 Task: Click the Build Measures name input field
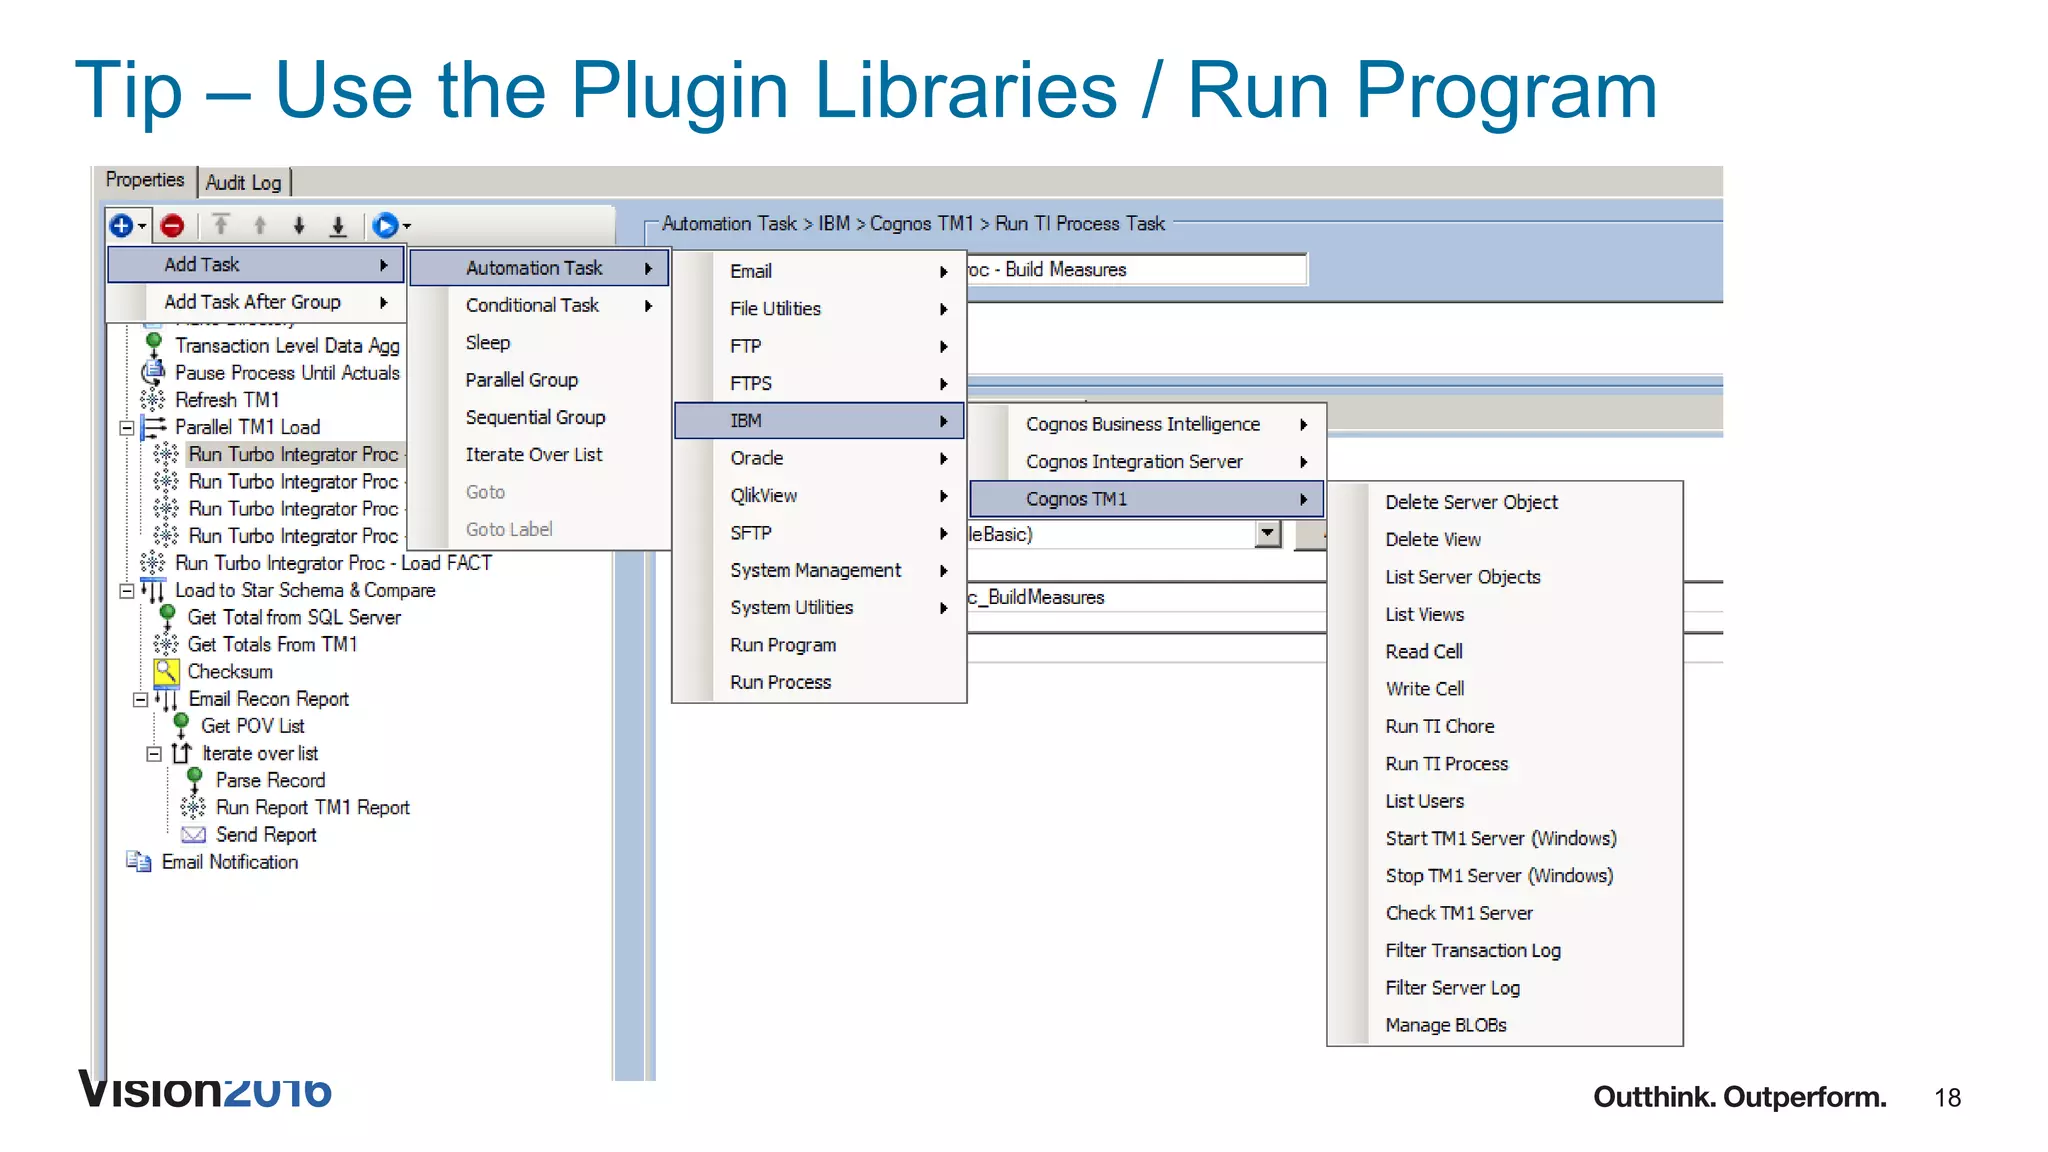(1137, 270)
